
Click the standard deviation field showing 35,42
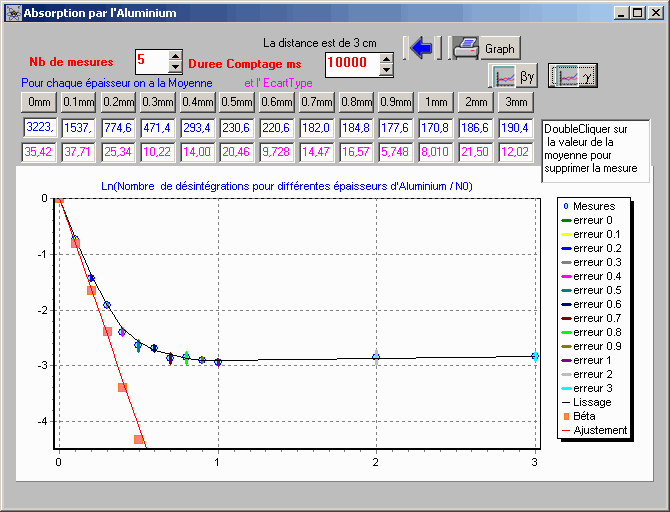pyautogui.click(x=40, y=152)
